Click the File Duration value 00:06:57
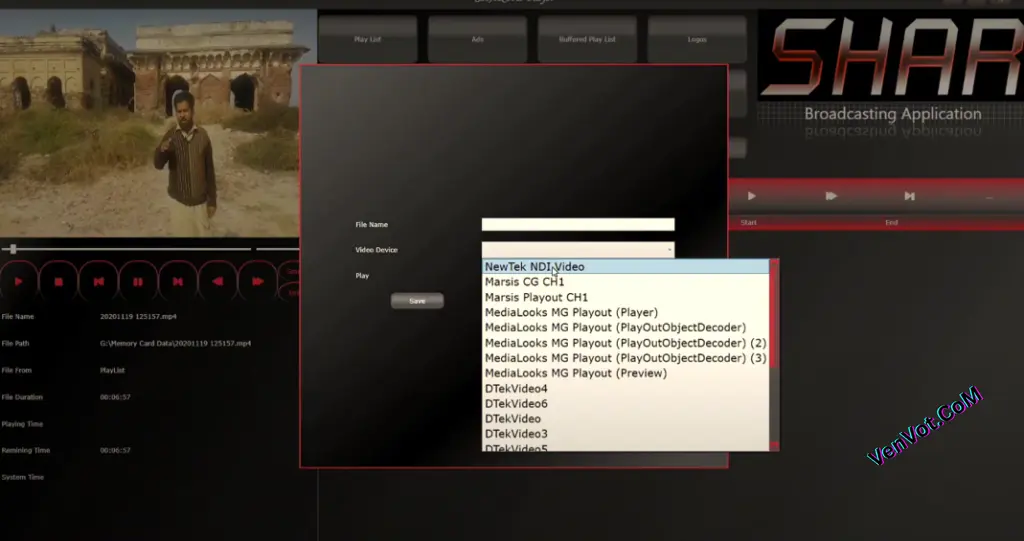 tap(116, 397)
